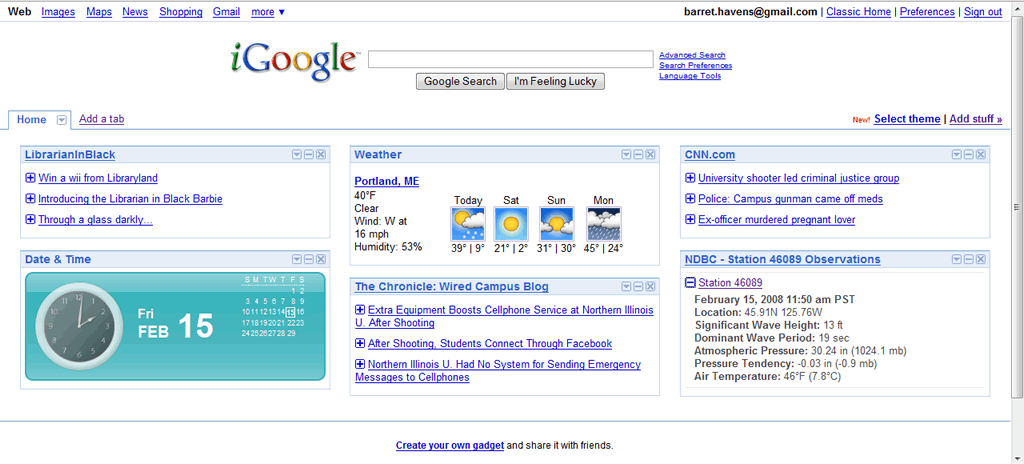1024x464 pixels.
Task: Go to Images in top navigation
Action: pyautogui.click(x=58, y=12)
